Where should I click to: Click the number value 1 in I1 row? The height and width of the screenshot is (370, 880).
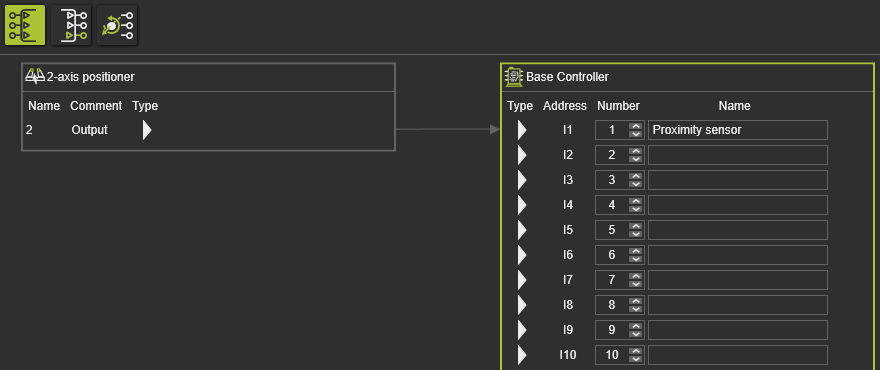click(x=612, y=130)
